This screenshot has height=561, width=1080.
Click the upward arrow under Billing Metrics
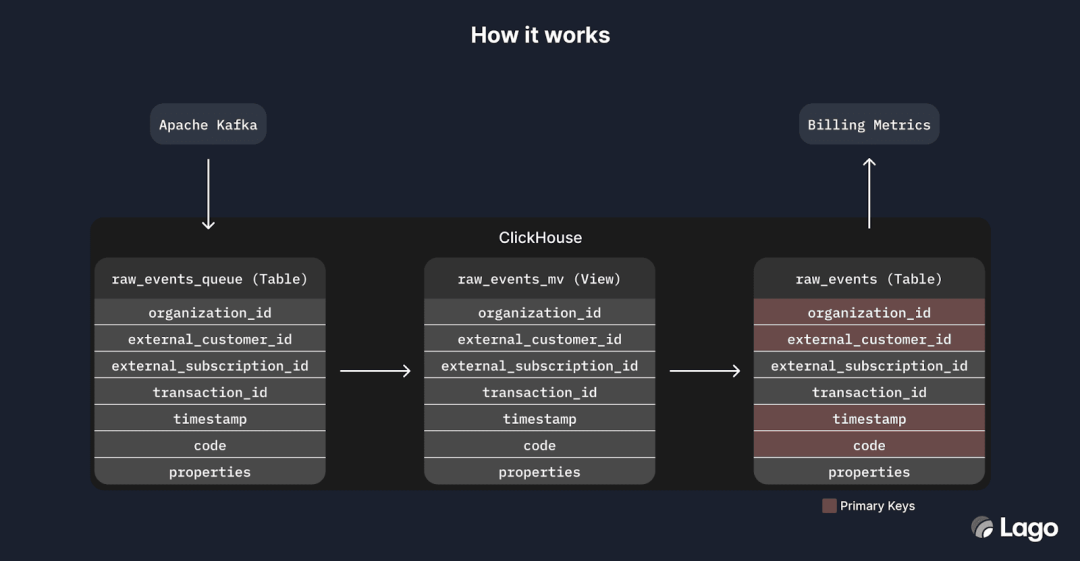(869, 192)
